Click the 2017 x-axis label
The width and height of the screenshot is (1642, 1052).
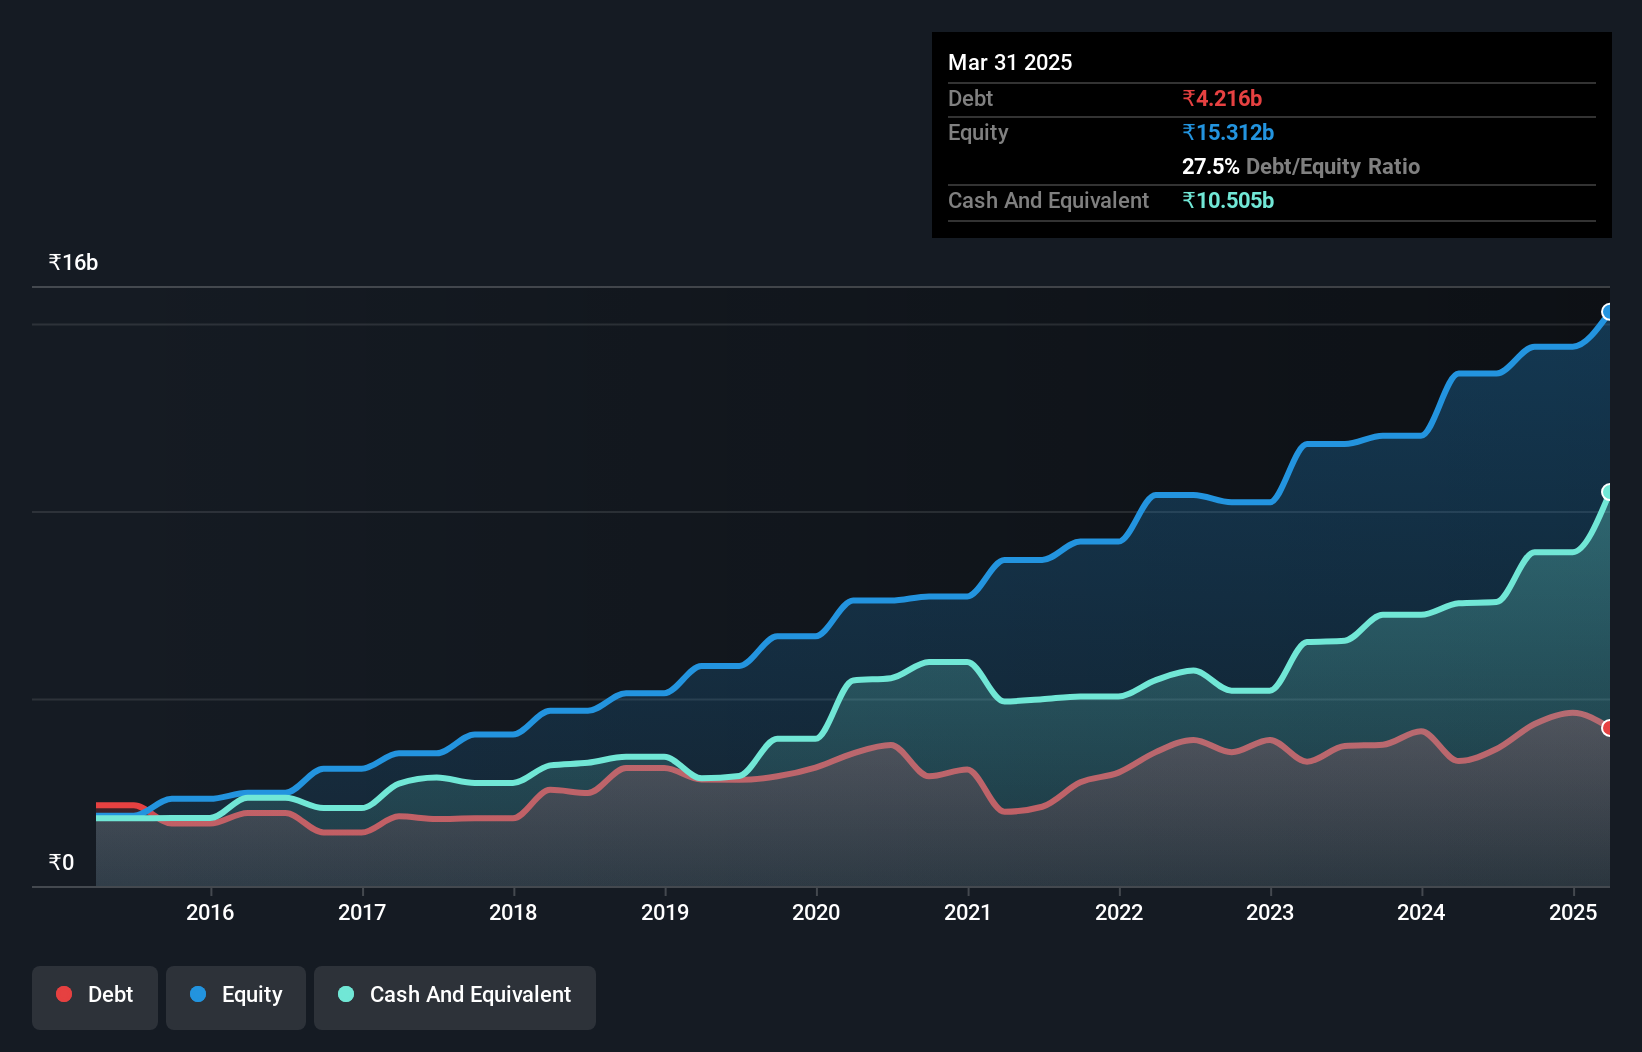(362, 912)
